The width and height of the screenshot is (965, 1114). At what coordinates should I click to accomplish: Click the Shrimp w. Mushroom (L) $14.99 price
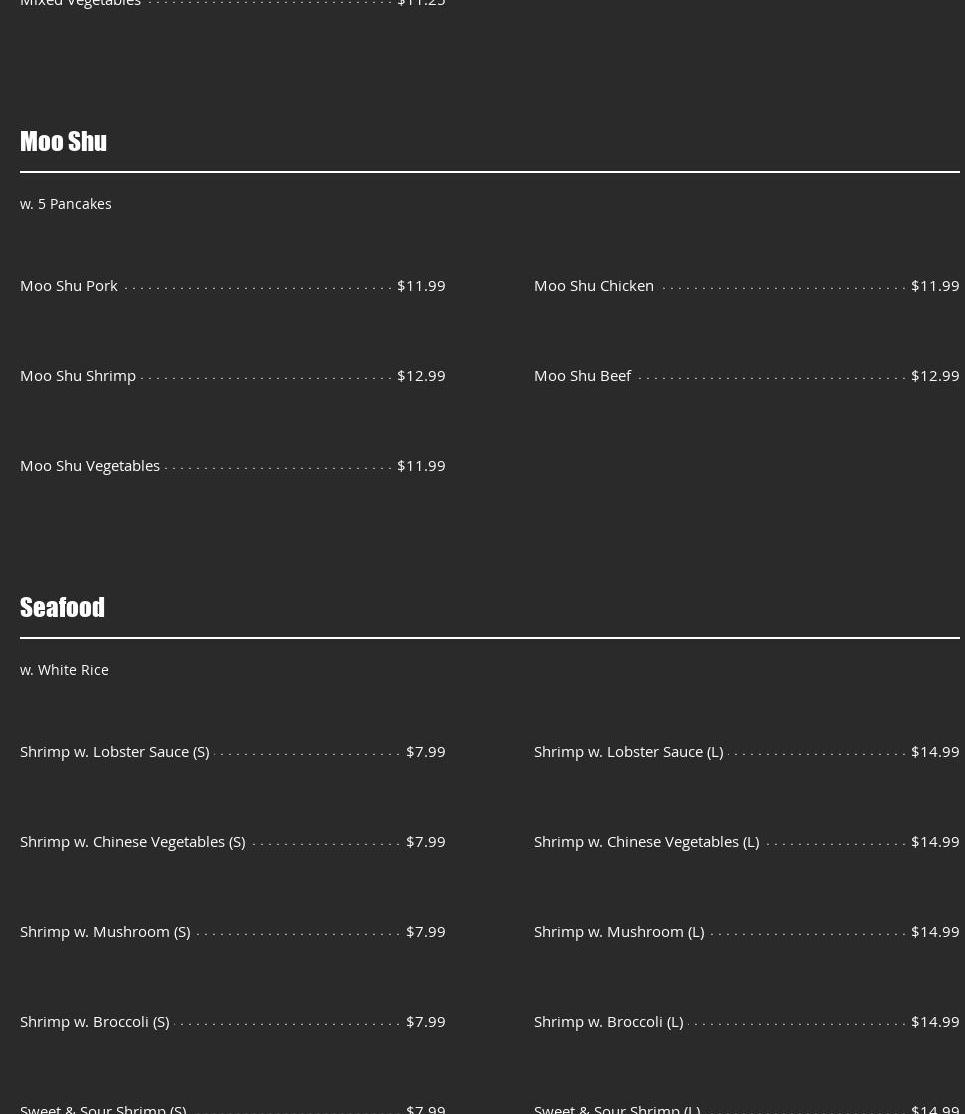coord(935,931)
